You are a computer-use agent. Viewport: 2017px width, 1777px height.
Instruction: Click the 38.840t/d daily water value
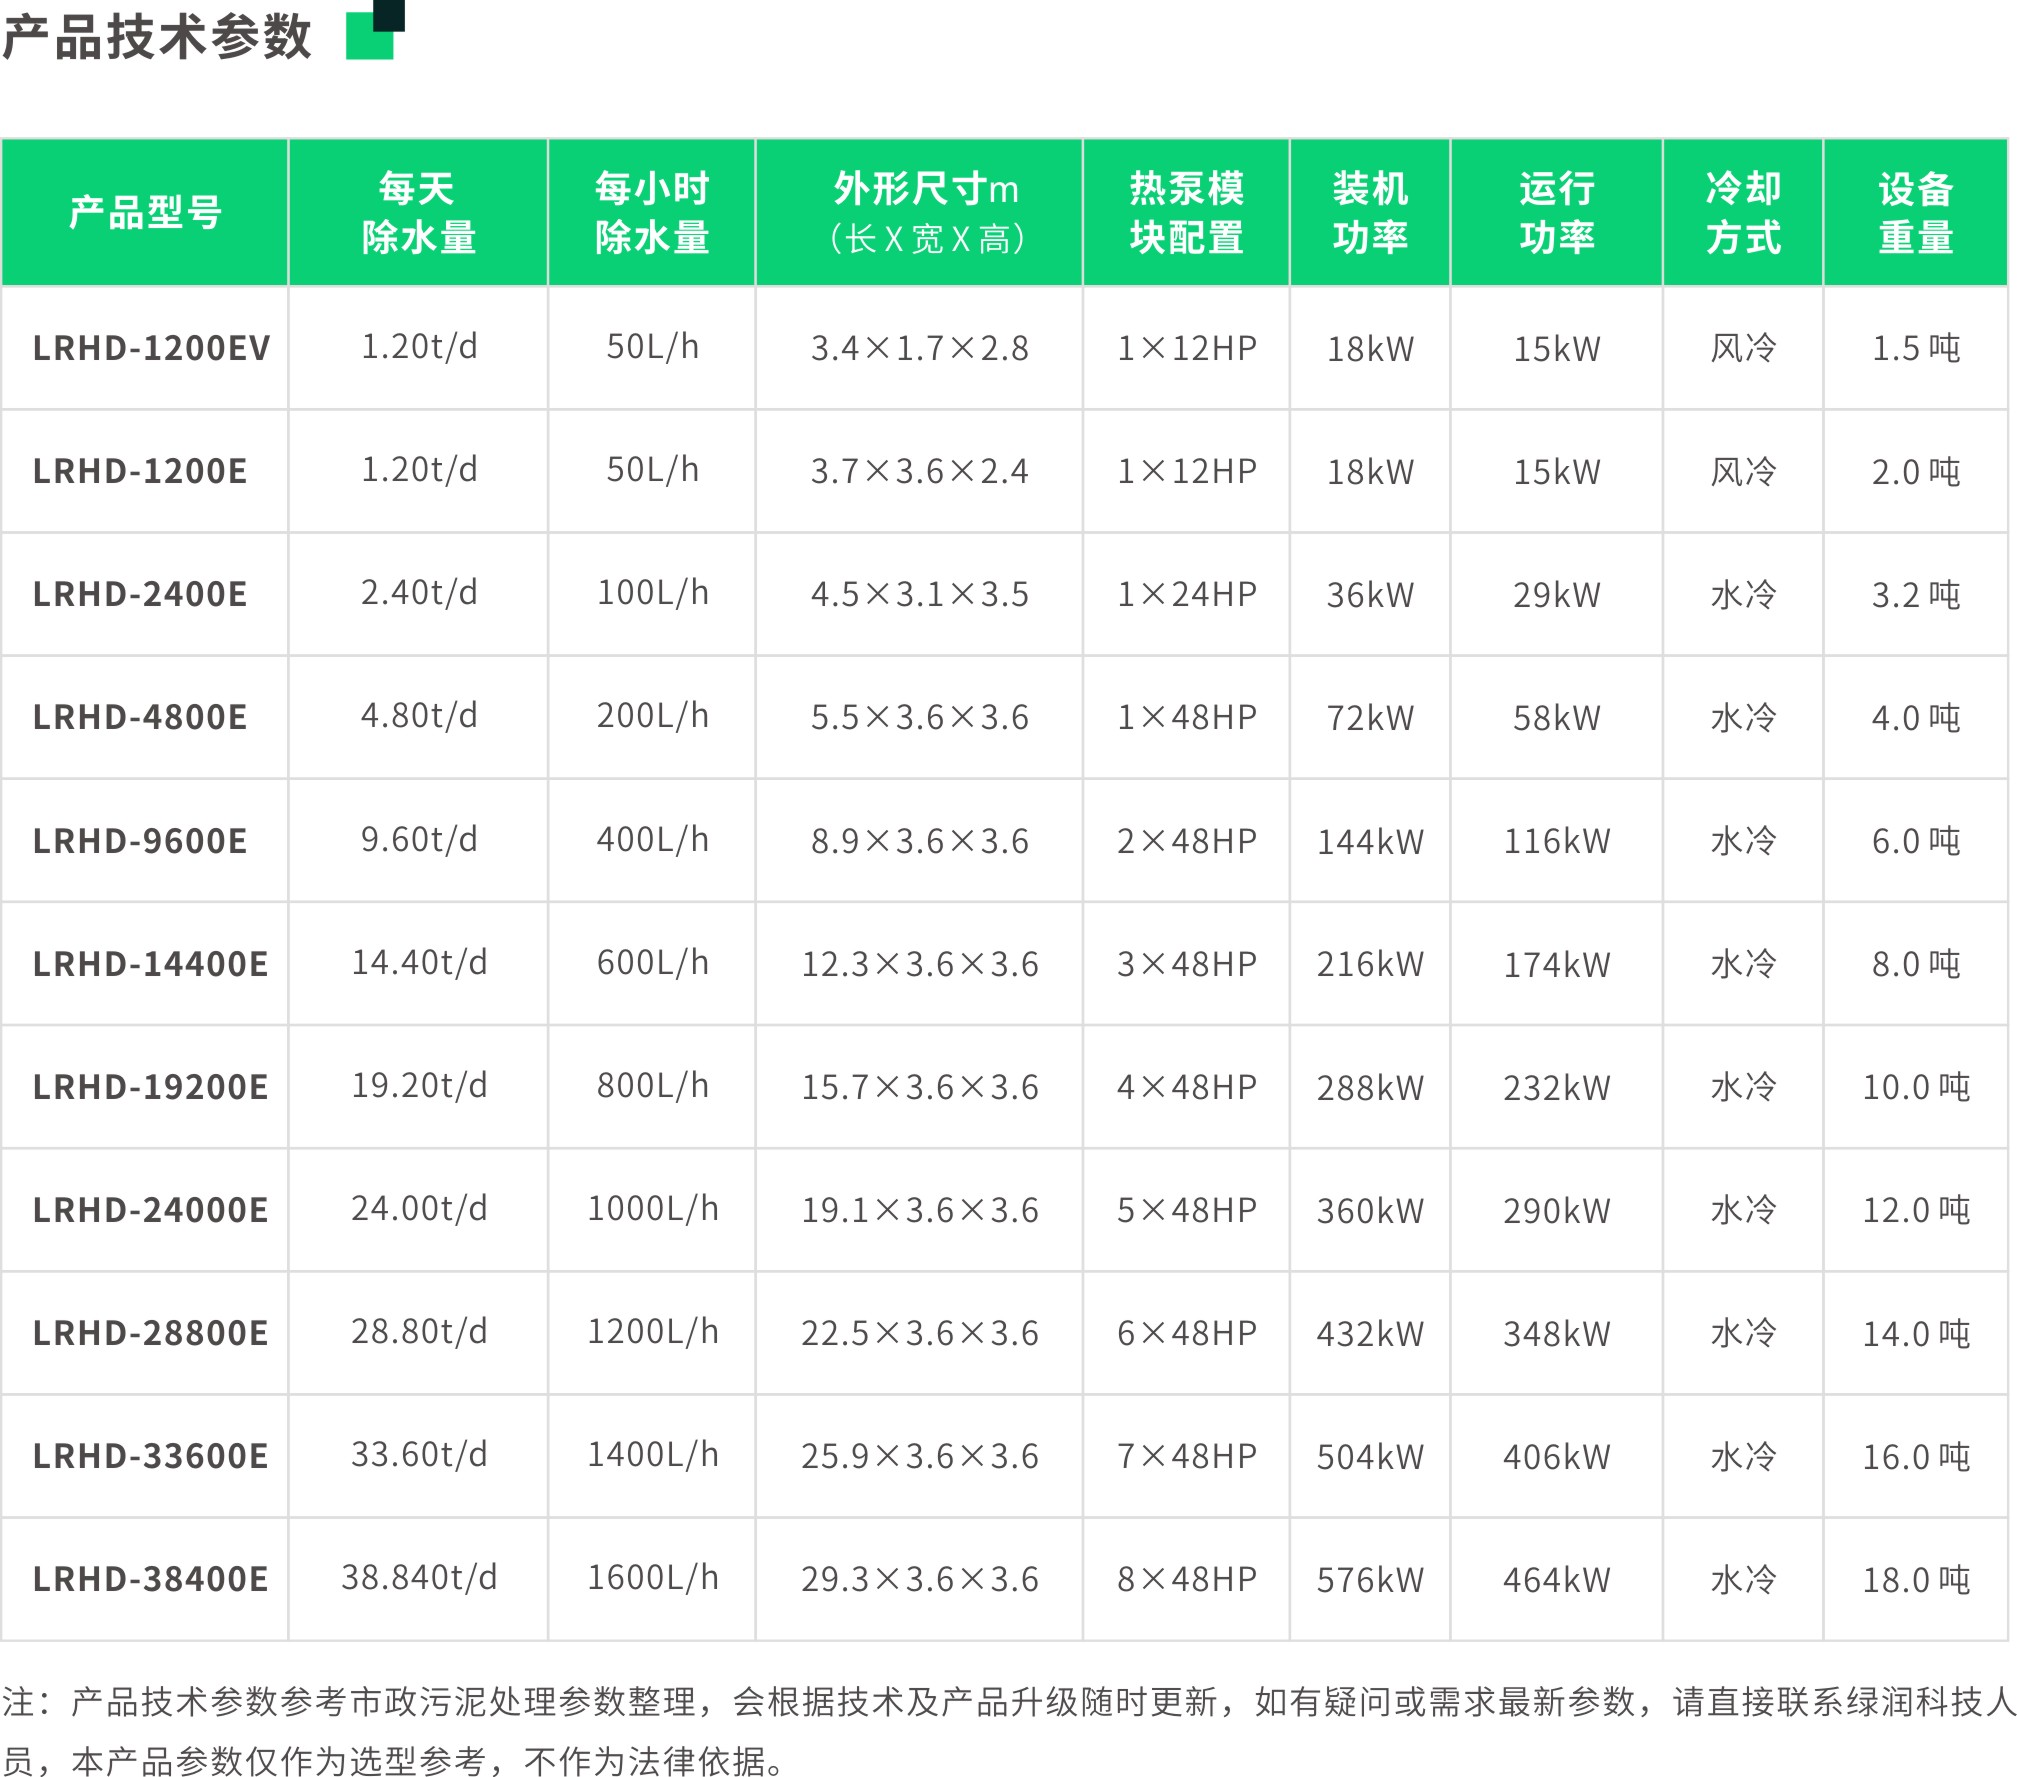418,1577
